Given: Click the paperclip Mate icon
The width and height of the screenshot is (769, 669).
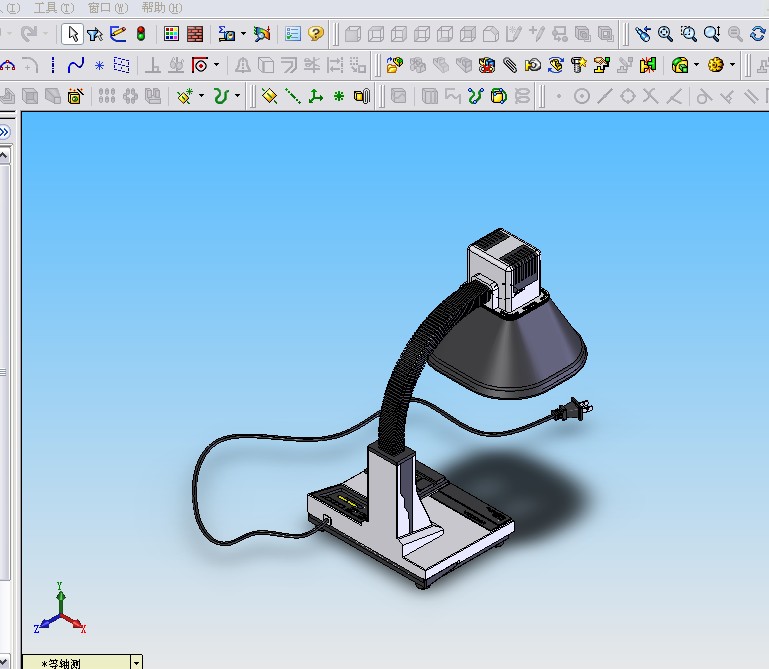Looking at the screenshot, I should [510, 65].
